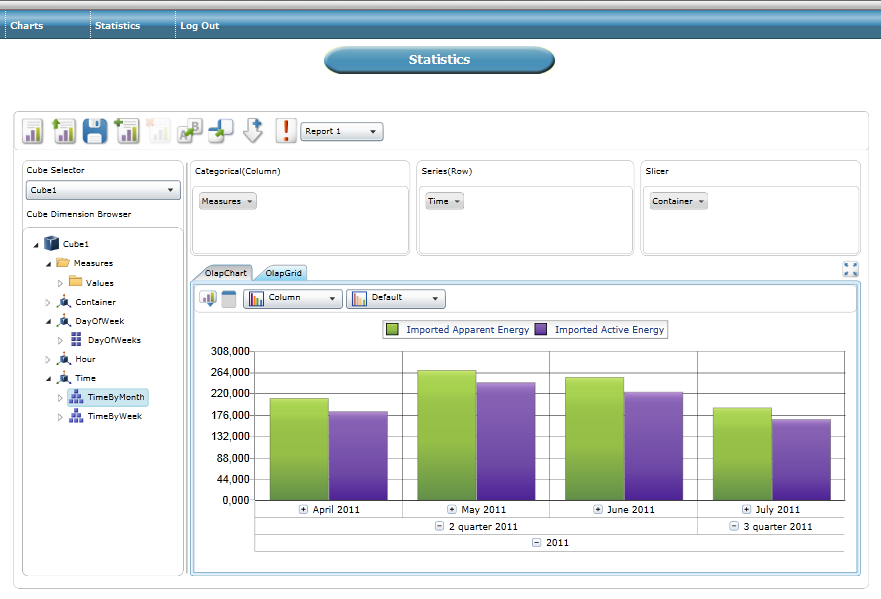Expand the Container dimension tree node
Screen dimensions: 881x599
coord(47,302)
